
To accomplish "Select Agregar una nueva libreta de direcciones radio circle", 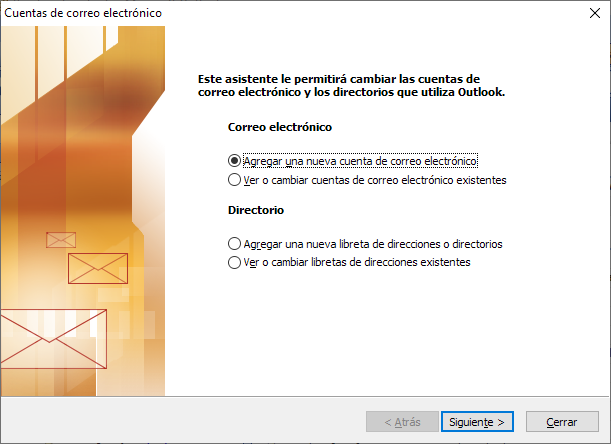I will pos(234,244).
